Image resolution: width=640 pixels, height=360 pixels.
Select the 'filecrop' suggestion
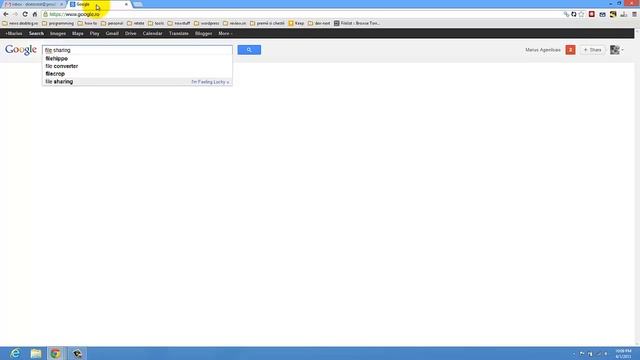[x=137, y=74]
